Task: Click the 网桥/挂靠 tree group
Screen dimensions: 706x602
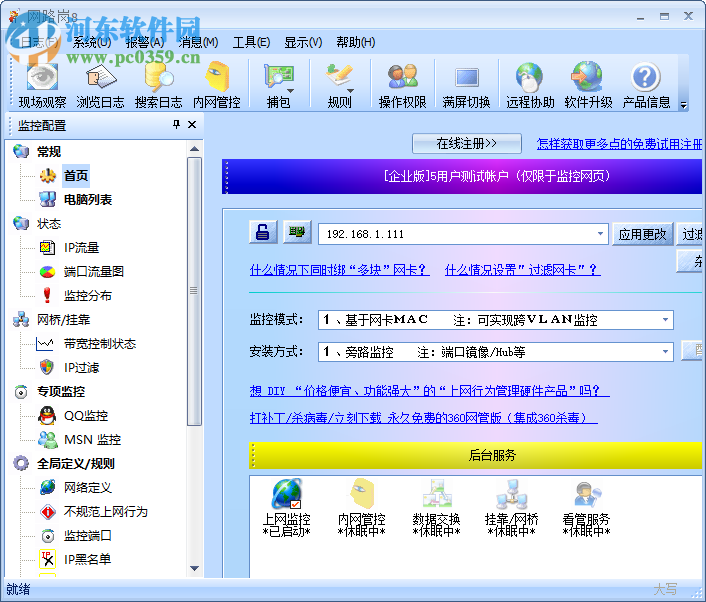Action: coord(63,320)
